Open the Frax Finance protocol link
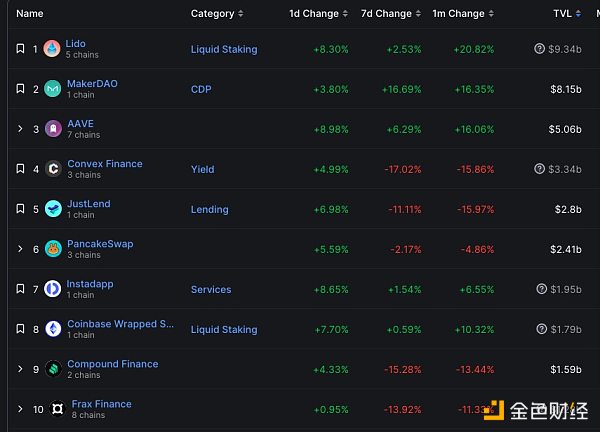Viewport: 600px width, 432px height. 101,404
